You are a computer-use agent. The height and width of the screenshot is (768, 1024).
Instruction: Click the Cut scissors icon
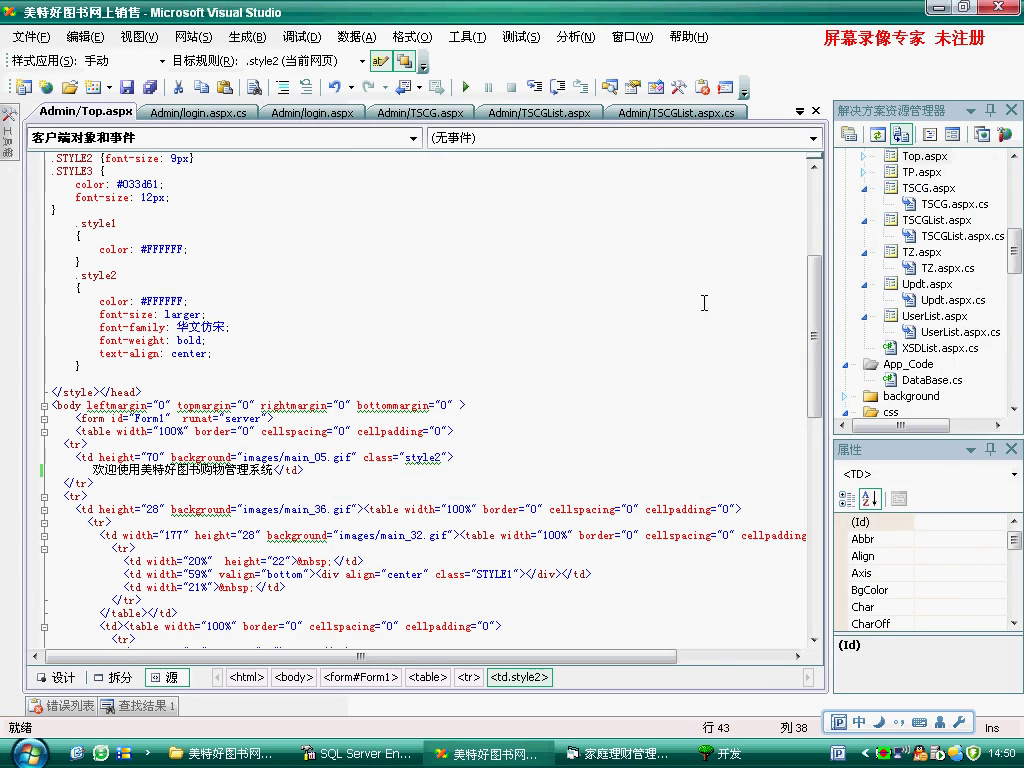(x=178, y=88)
